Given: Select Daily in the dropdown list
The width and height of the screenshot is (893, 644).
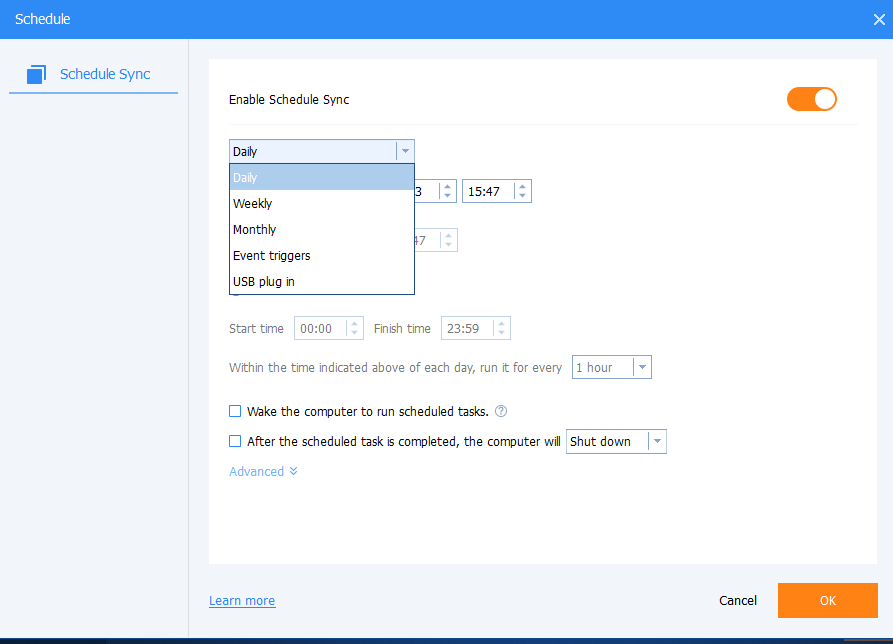Looking at the screenshot, I should coord(322,177).
